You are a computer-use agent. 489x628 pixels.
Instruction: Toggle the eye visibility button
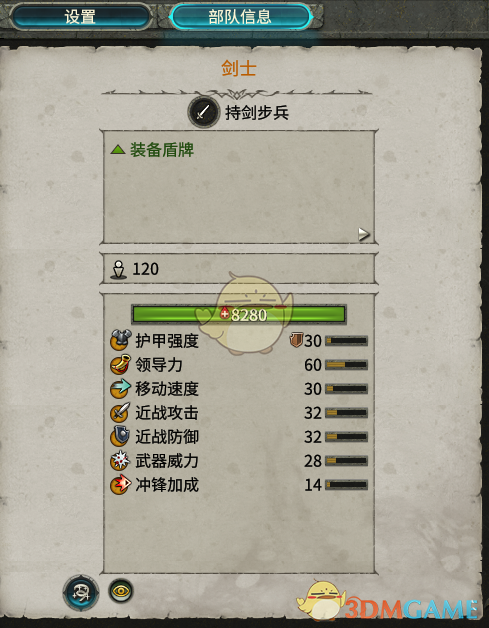pos(121,591)
